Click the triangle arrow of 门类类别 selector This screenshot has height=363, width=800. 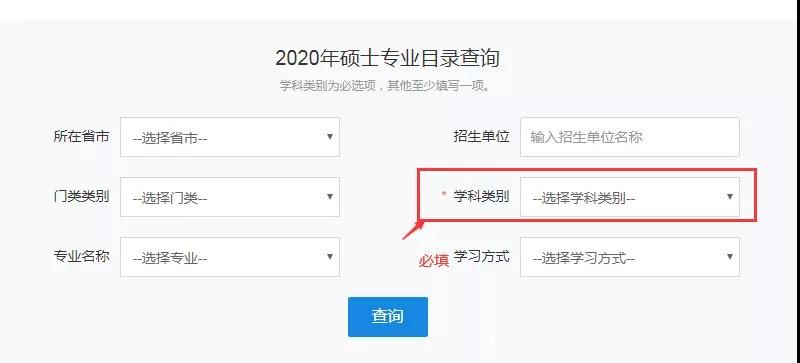pyautogui.click(x=330, y=197)
